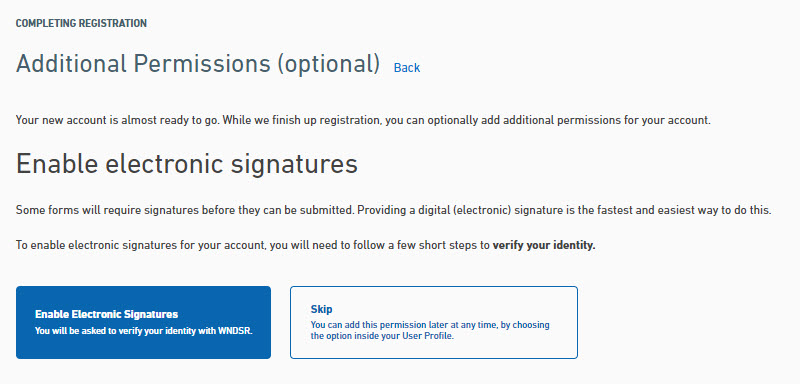This screenshot has height=384, width=800.
Task: Click the Additional Permissions heading text
Action: pyautogui.click(x=198, y=65)
